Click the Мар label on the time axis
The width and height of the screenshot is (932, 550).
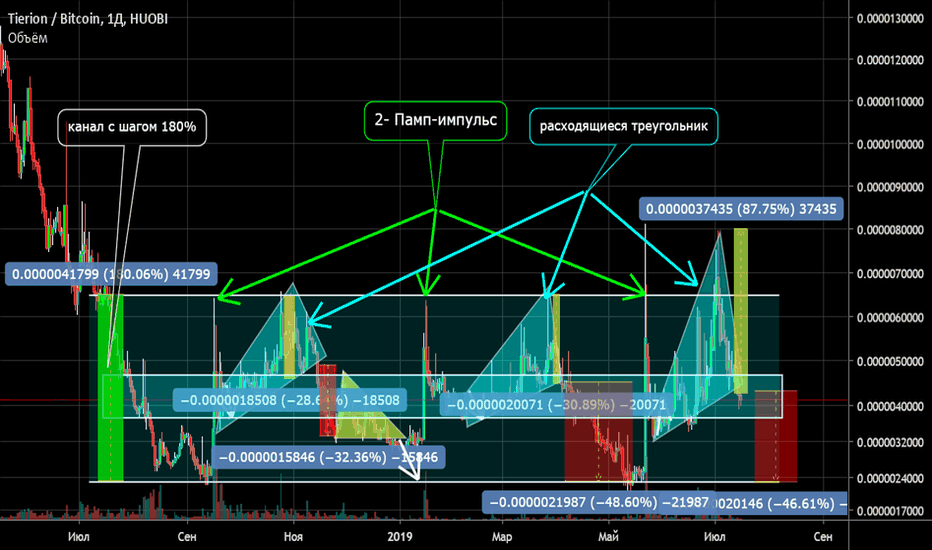tap(502, 537)
